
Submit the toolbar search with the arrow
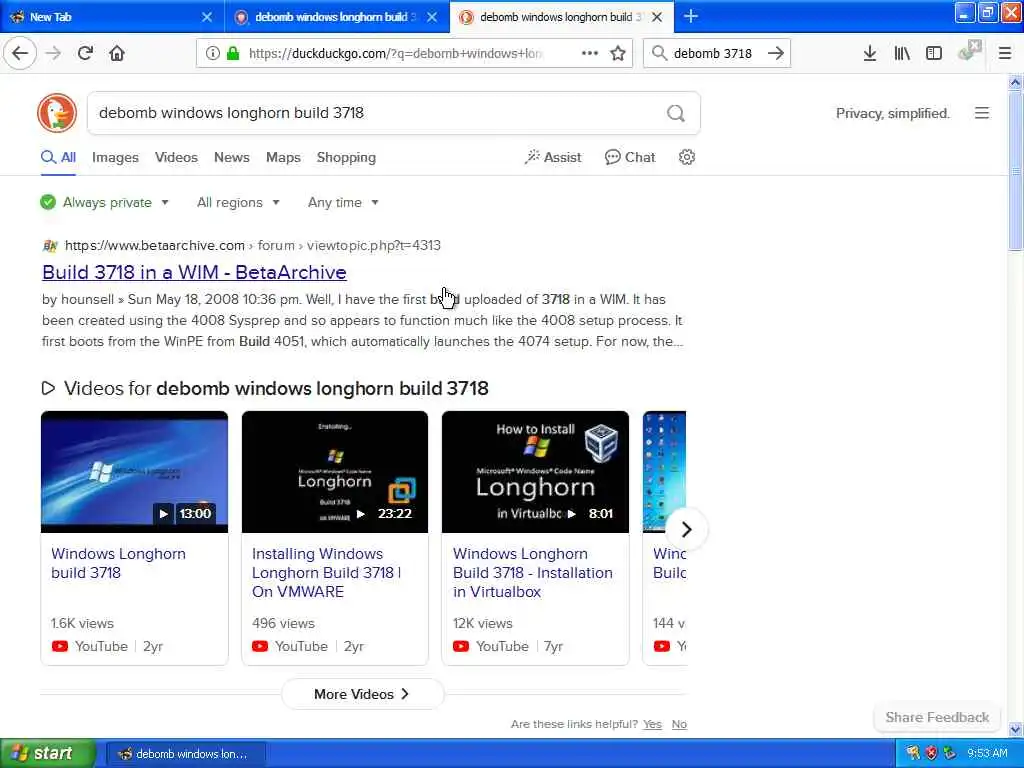coord(776,53)
